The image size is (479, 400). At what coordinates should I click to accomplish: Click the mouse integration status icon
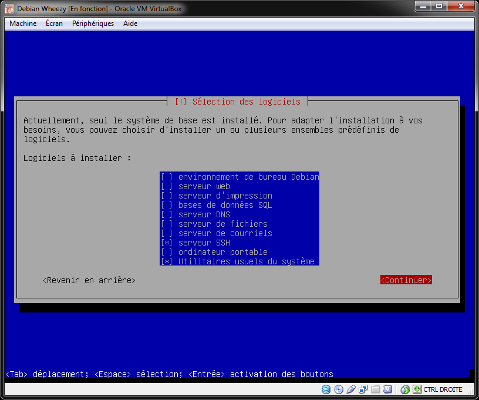tap(405, 389)
